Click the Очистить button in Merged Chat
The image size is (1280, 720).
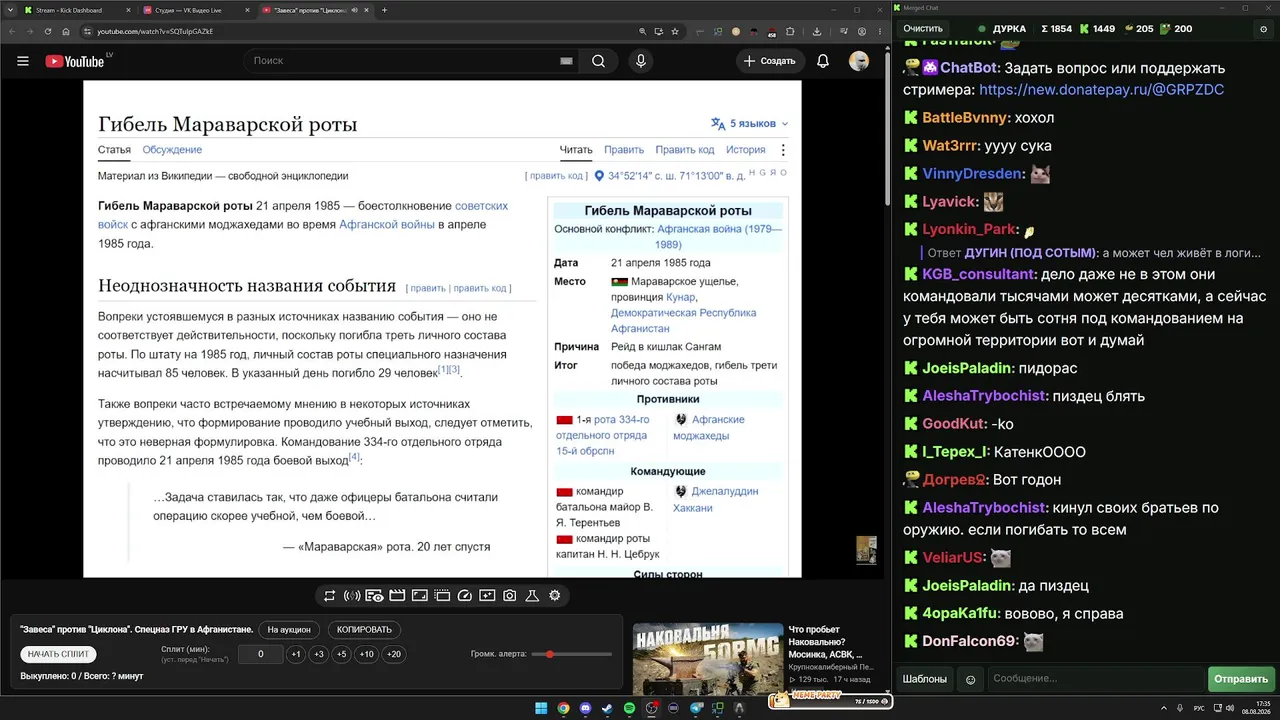click(923, 29)
